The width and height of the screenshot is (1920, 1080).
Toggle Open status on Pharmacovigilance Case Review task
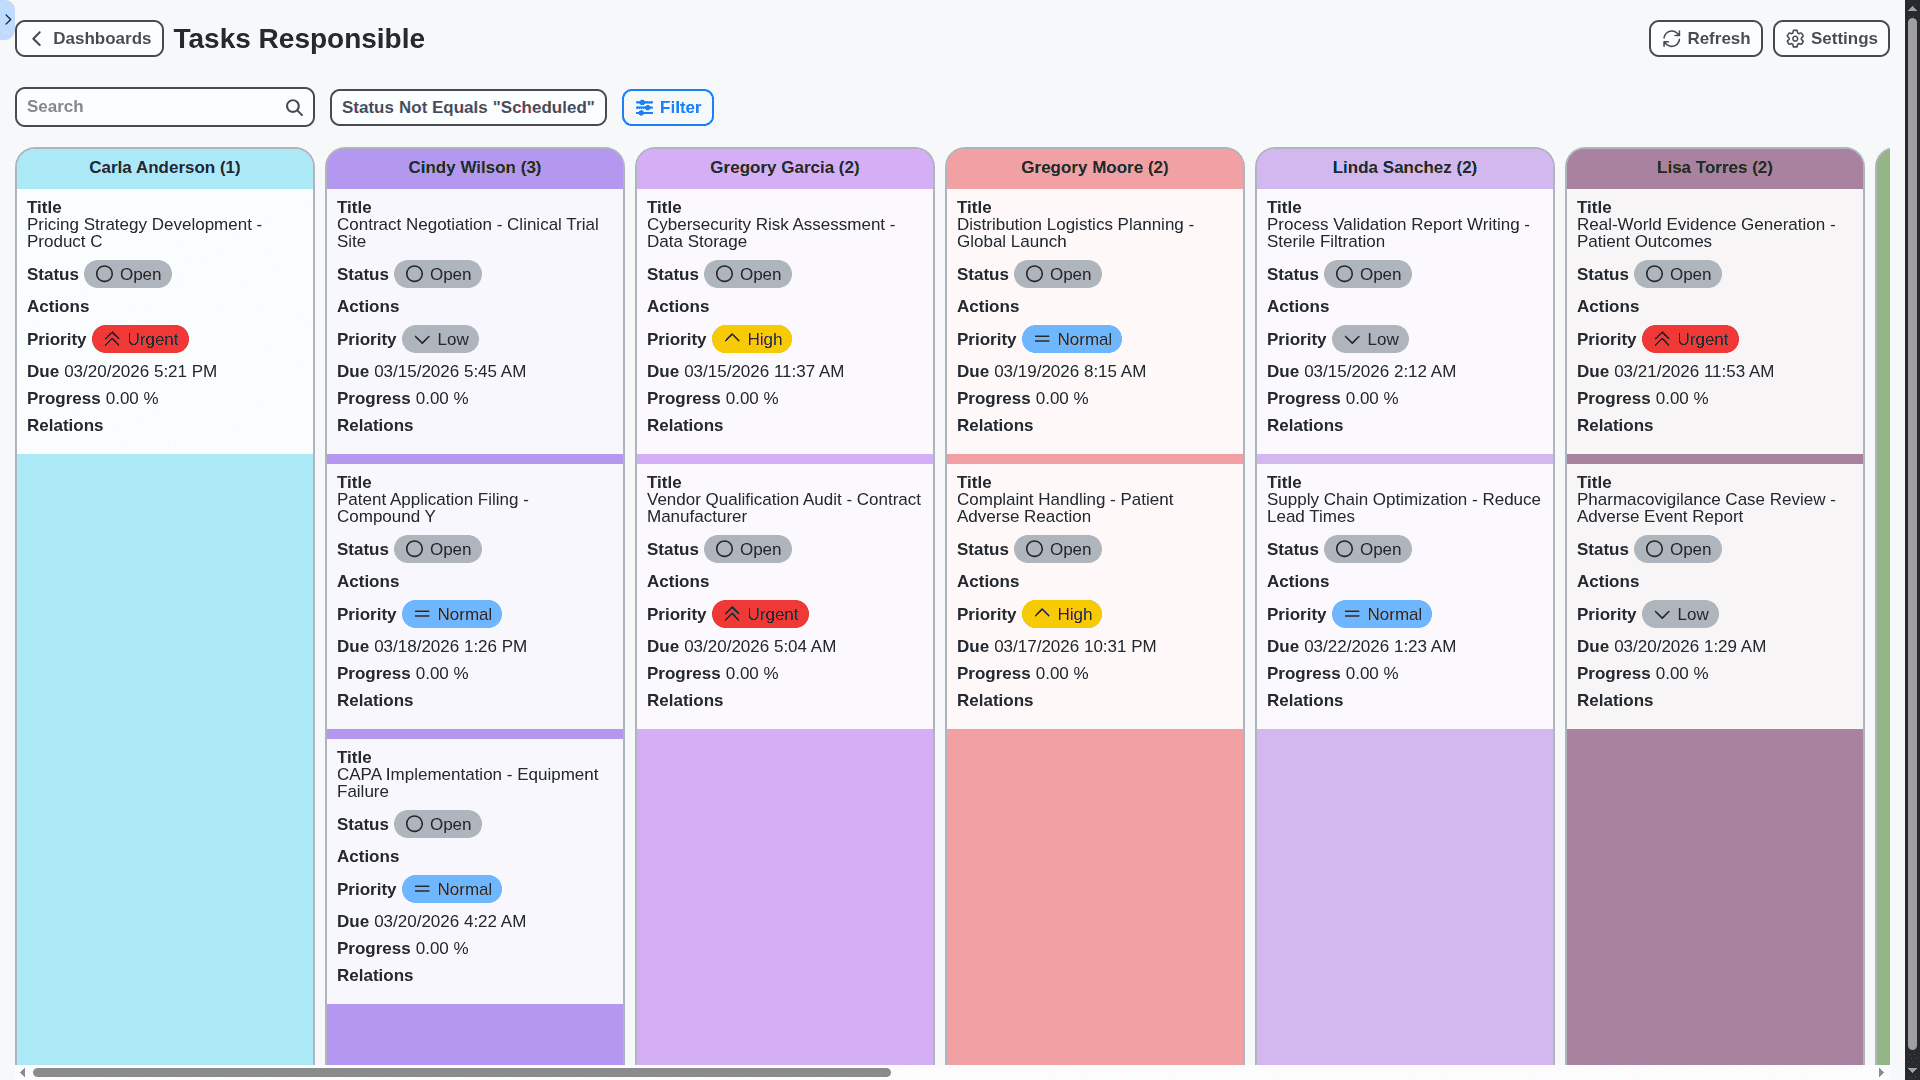pos(1678,549)
